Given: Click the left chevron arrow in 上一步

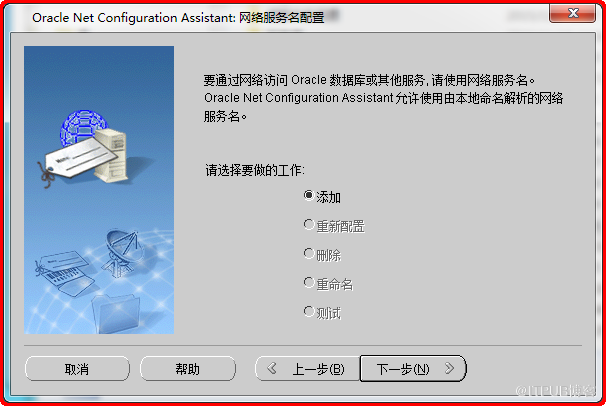Looking at the screenshot, I should point(272,369).
